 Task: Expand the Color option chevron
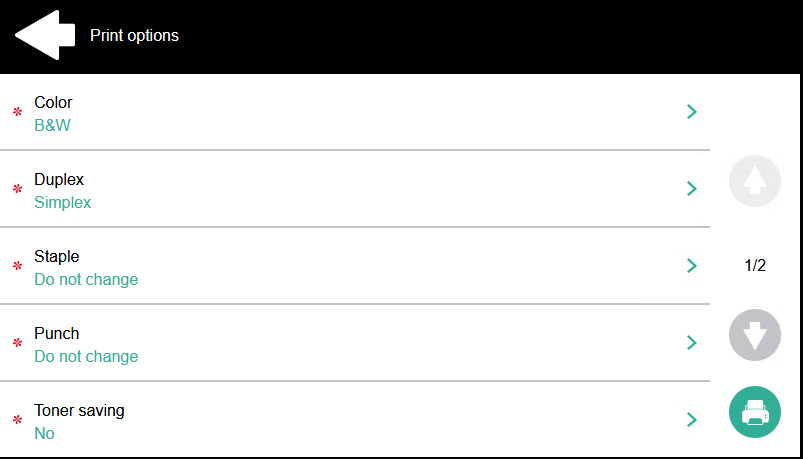691,112
